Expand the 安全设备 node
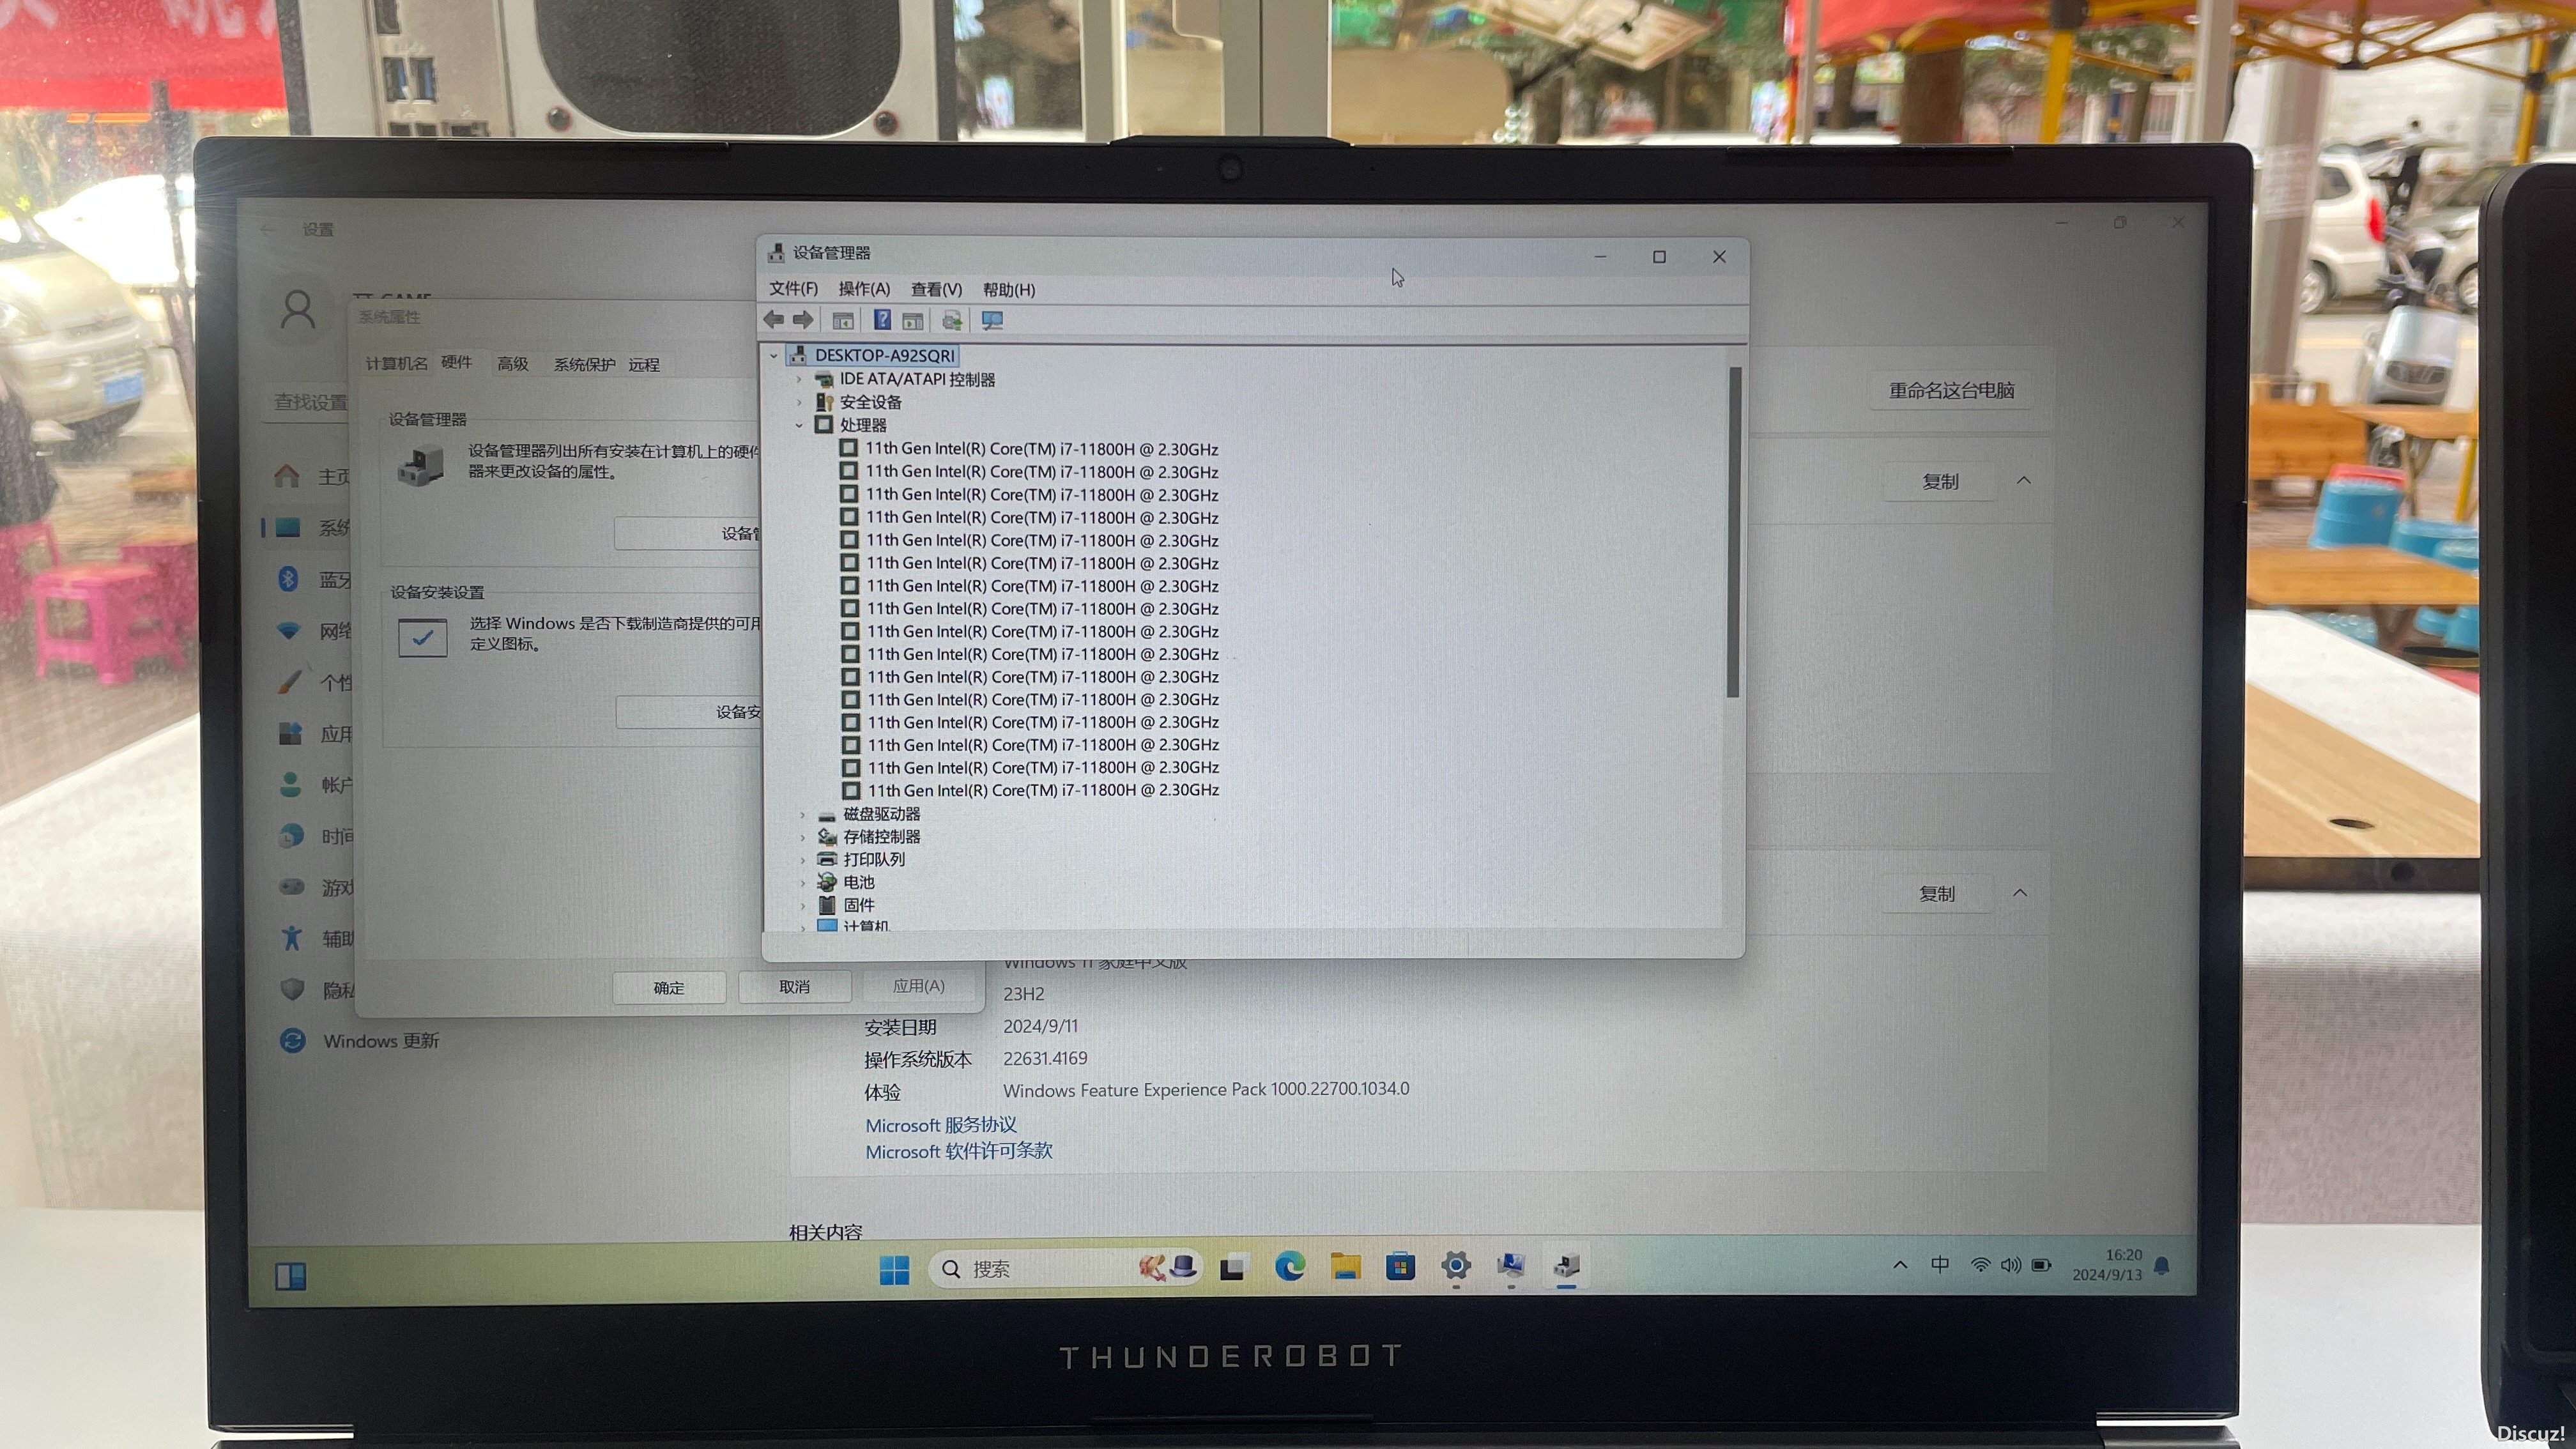This screenshot has width=2576, height=1449. coord(799,403)
